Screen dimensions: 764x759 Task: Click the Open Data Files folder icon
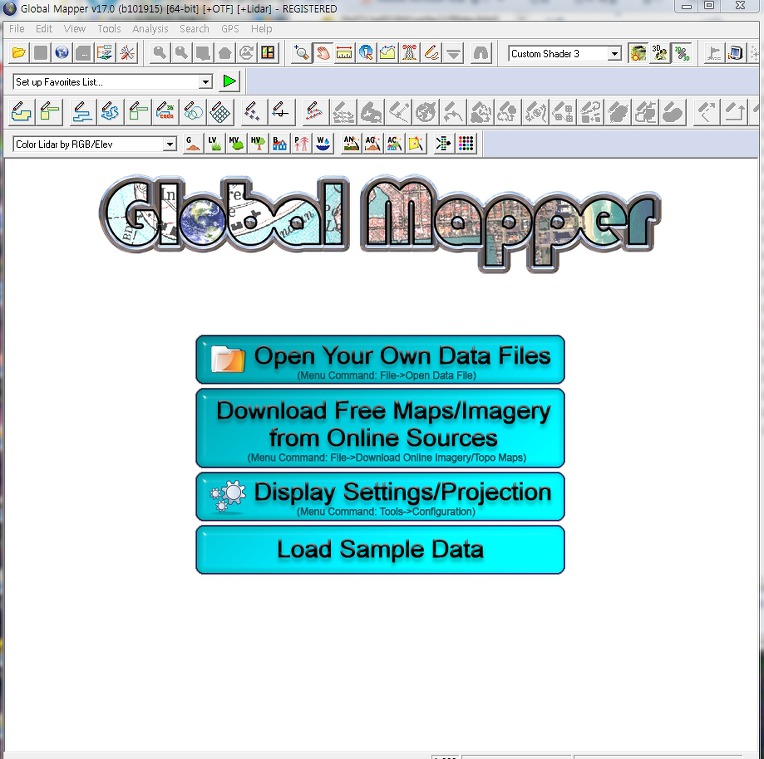click(19, 53)
